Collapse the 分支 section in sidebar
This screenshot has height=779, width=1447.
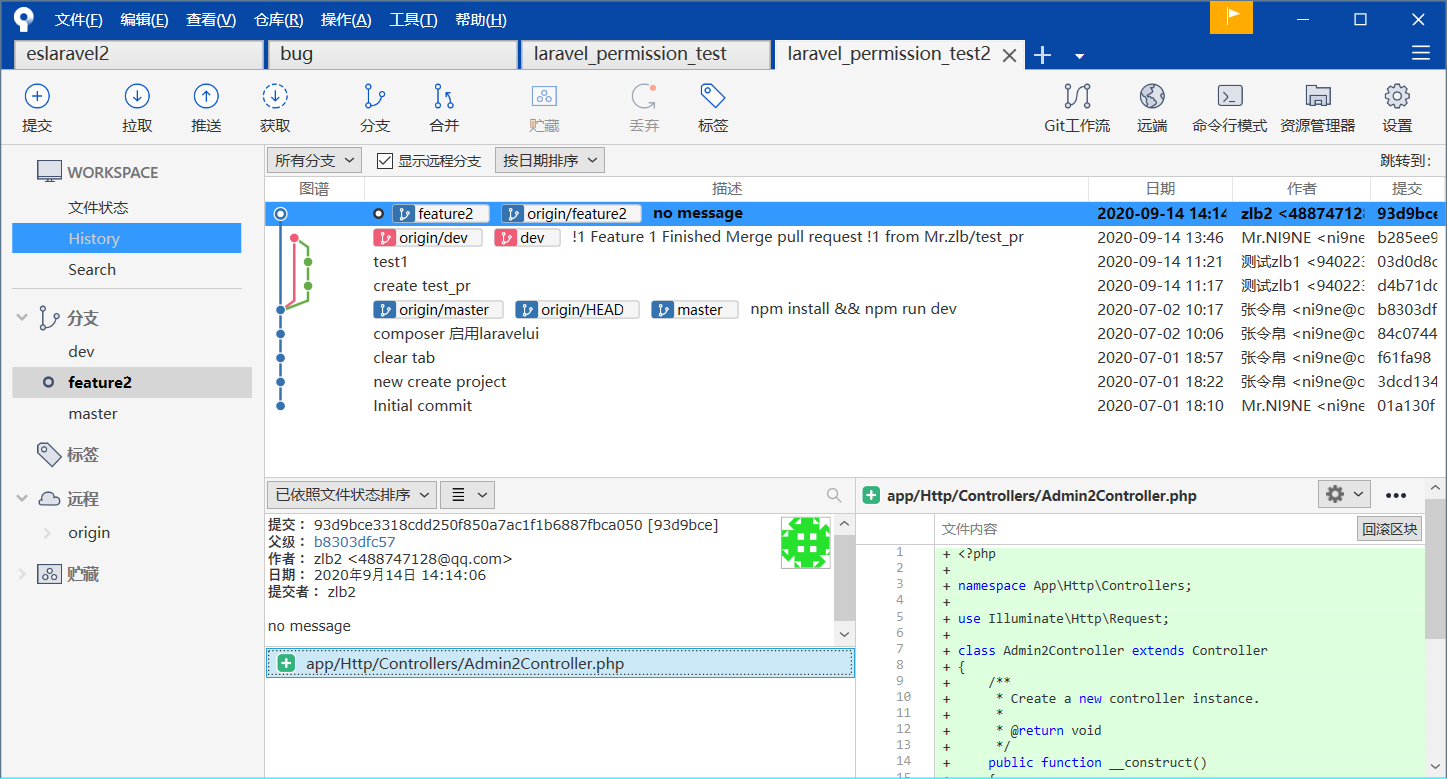tap(22, 318)
